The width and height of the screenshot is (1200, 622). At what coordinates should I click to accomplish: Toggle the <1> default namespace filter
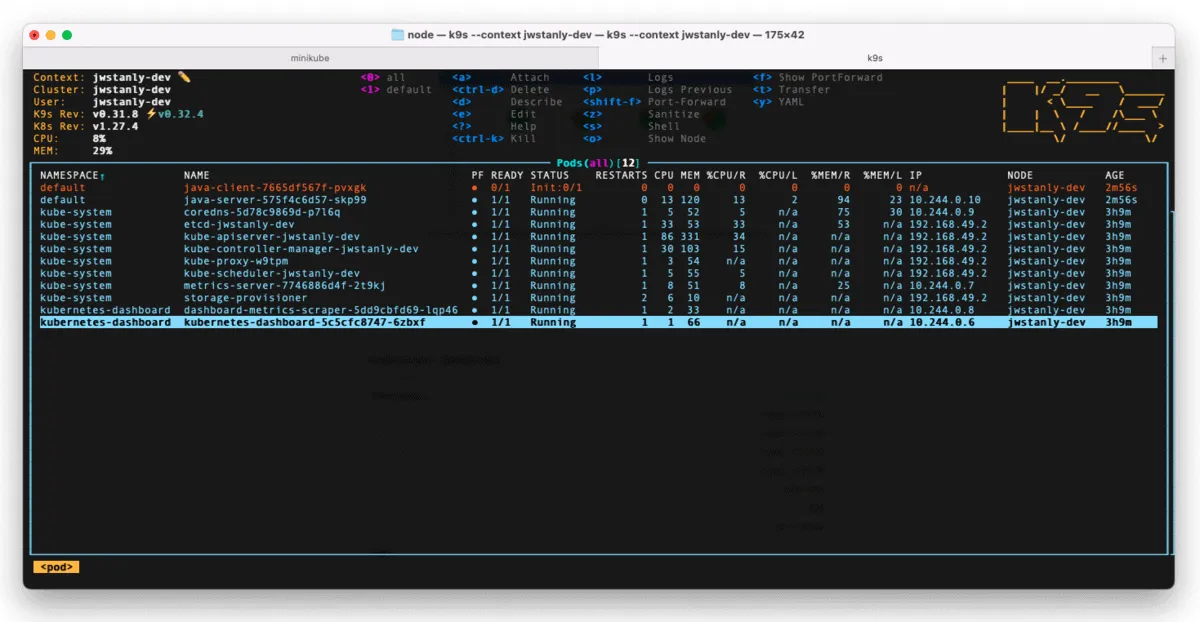tap(397, 89)
